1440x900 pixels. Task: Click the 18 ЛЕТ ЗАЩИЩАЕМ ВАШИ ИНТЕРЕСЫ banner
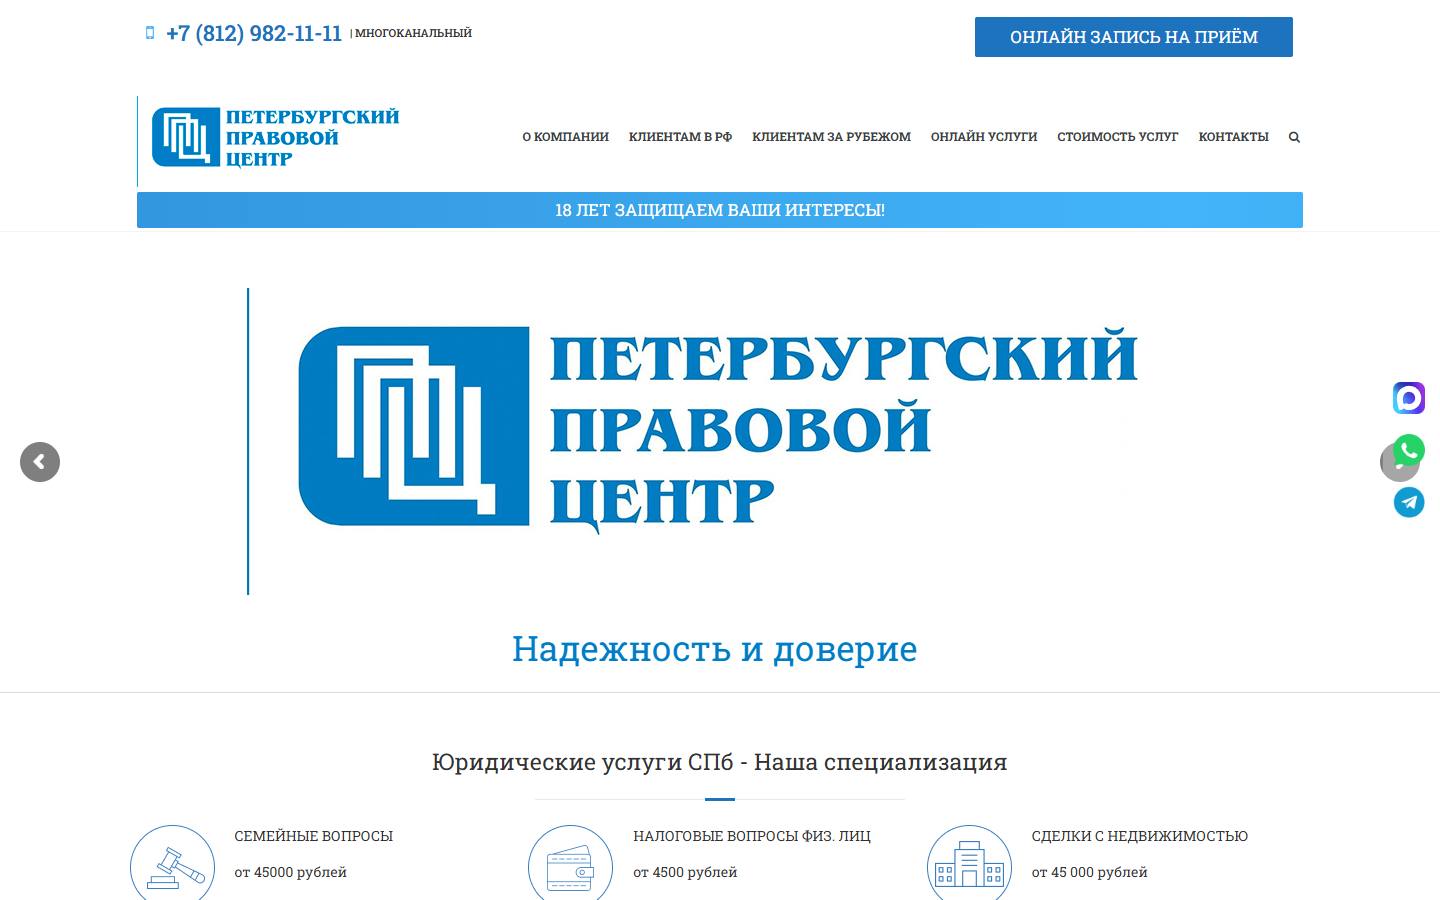pyautogui.click(x=720, y=210)
